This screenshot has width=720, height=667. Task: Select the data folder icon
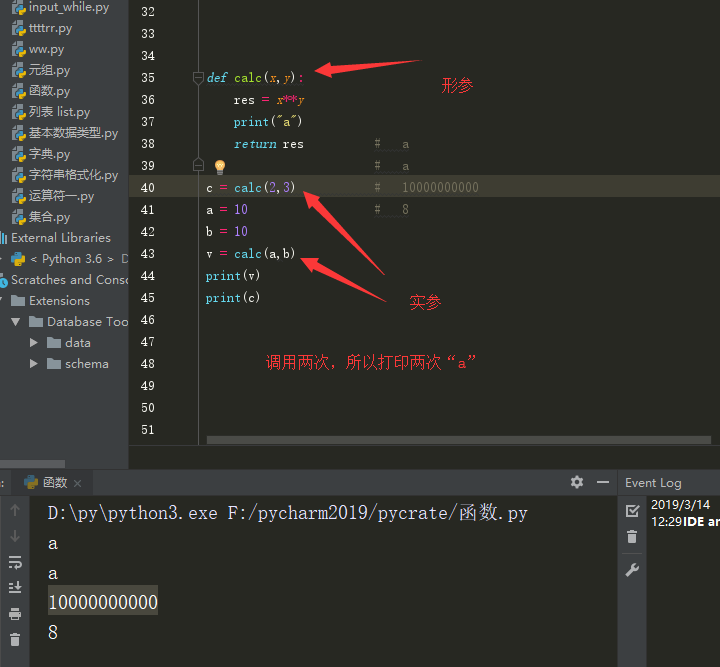[54, 343]
